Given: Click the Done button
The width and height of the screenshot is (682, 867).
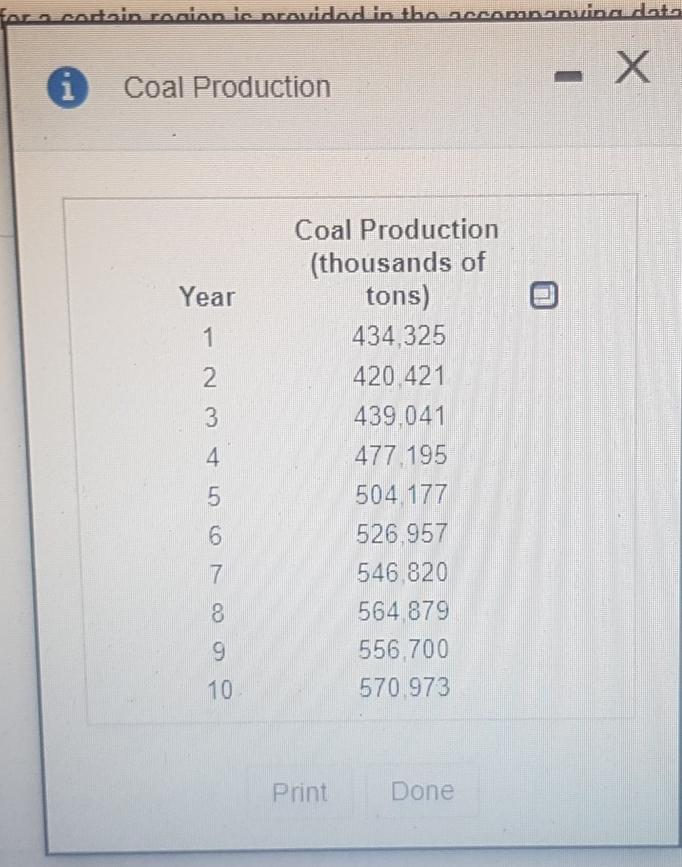Looking at the screenshot, I should click(423, 791).
